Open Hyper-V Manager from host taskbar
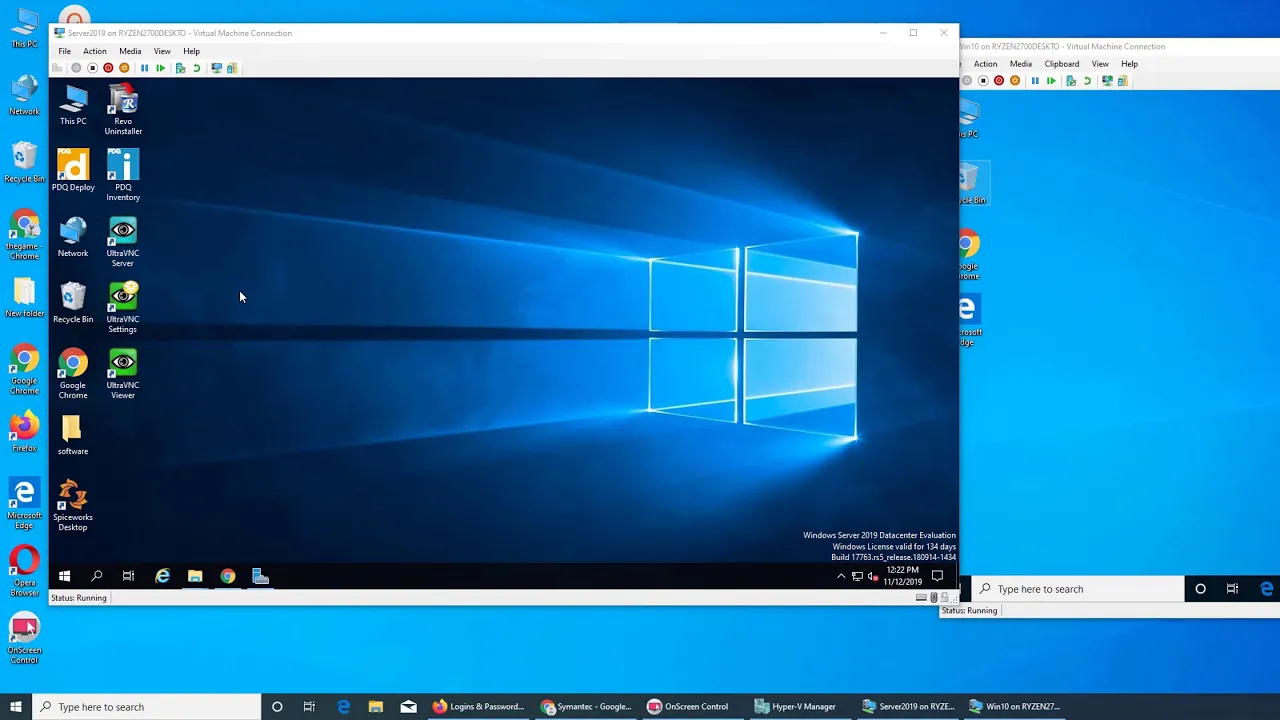Screen dimensions: 1280x720 [x=796, y=707]
